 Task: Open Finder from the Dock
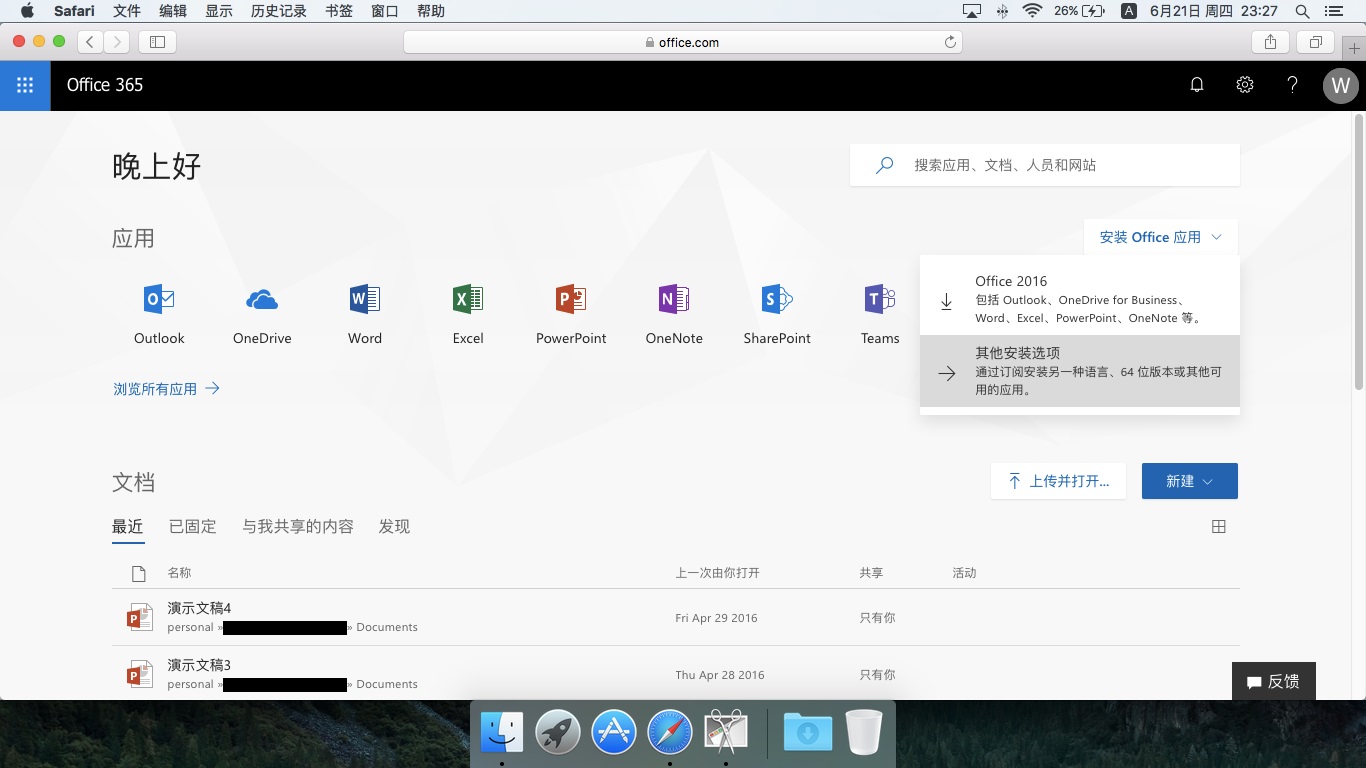click(502, 732)
